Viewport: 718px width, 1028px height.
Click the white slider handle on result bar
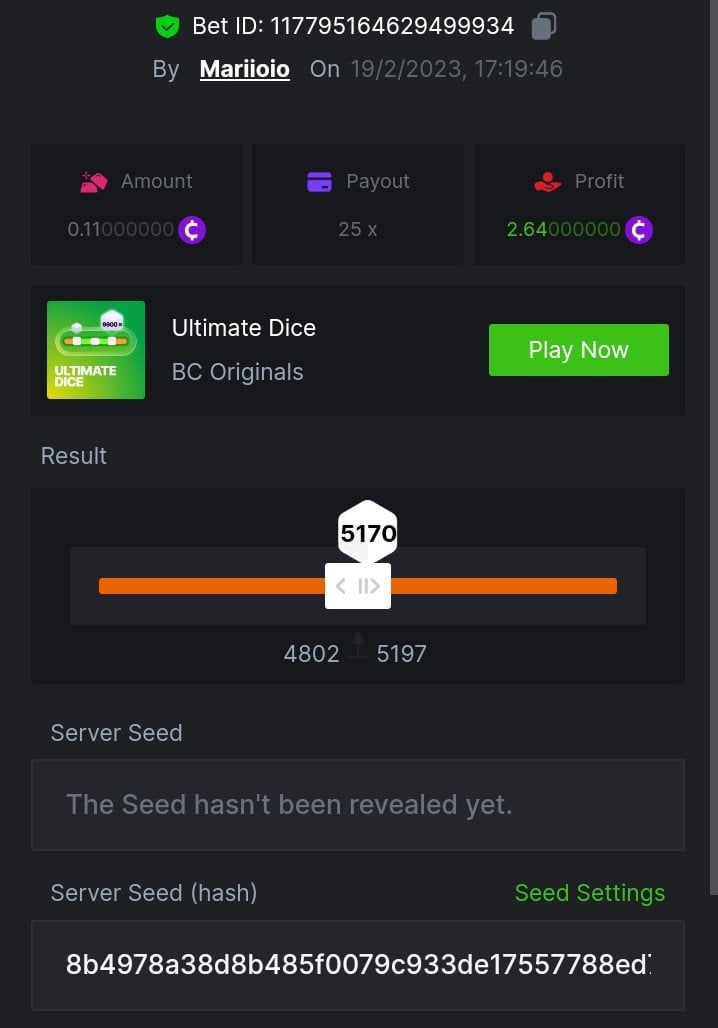coord(357,586)
